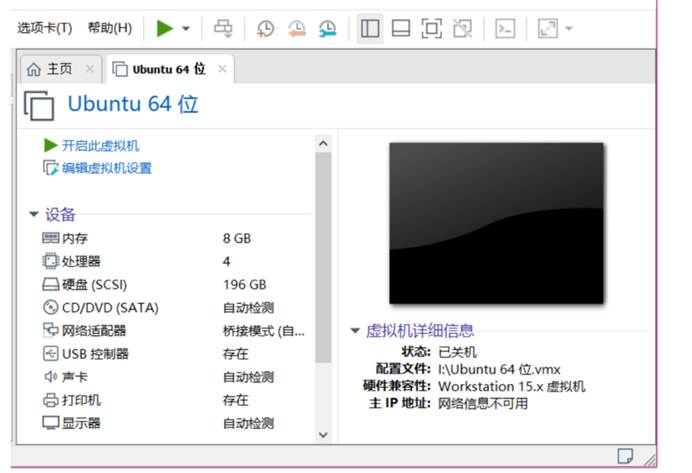The height and width of the screenshot is (473, 692).
Task: Click the 网络信息不可用 IP address text
Action: 483,403
